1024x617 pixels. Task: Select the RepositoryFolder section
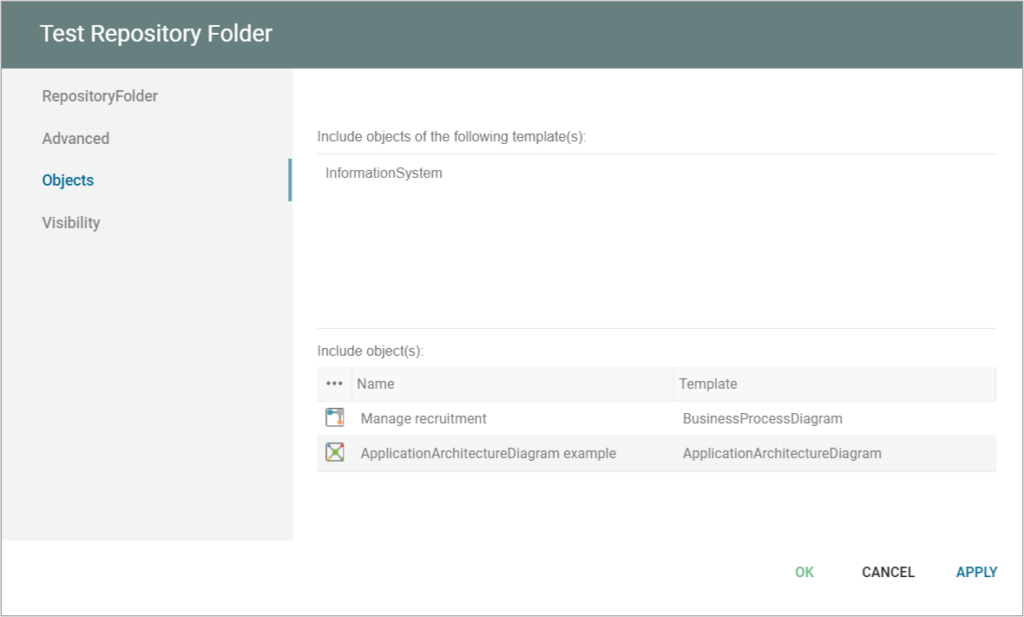[98, 95]
